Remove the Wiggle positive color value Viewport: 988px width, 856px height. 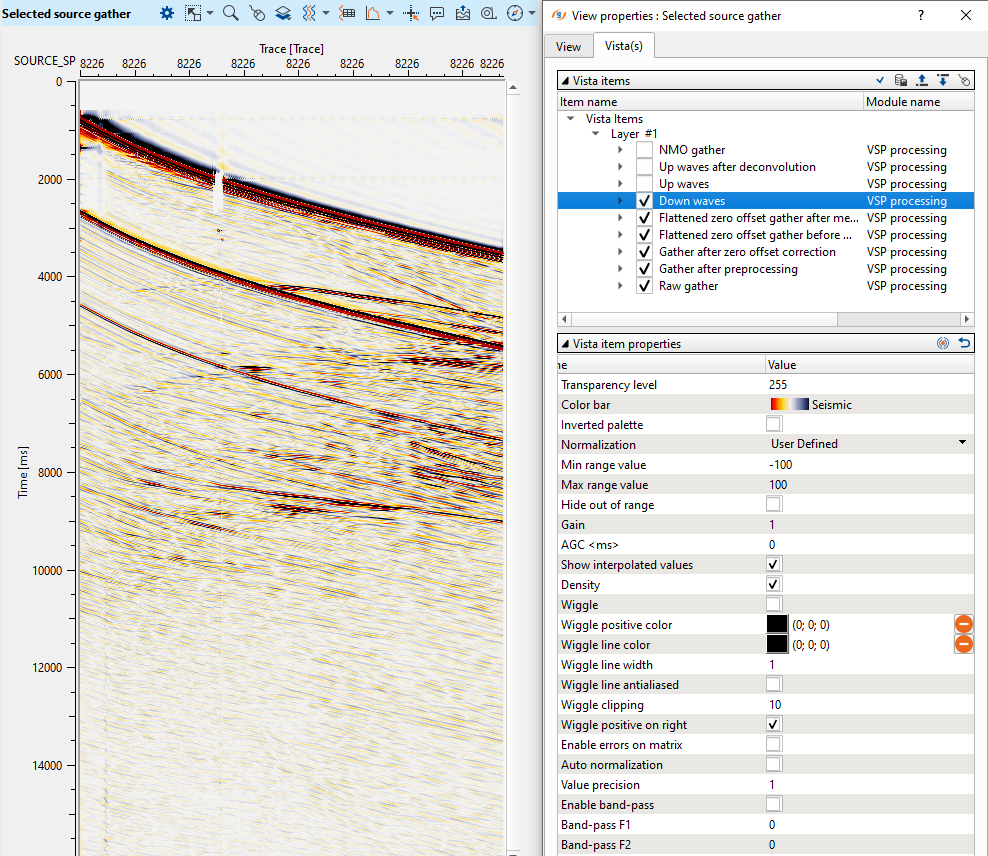[x=963, y=624]
